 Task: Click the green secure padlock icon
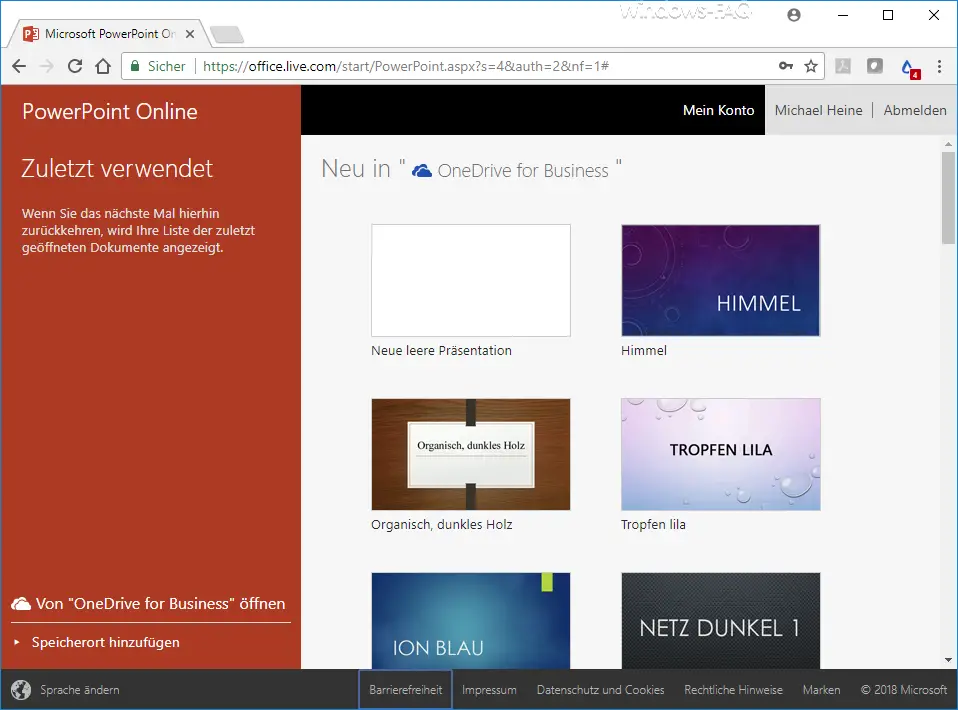[x=135, y=66]
